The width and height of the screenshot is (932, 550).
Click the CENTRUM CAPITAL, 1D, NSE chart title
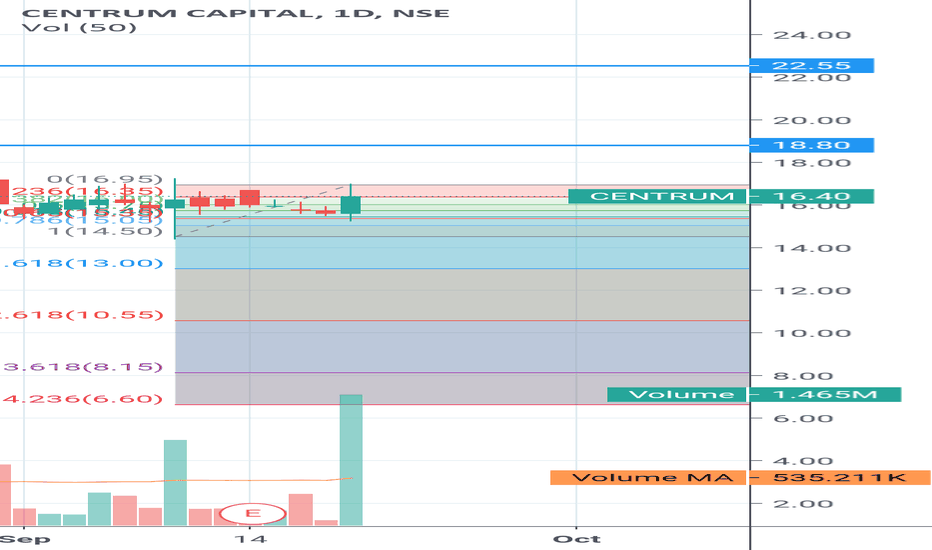(235, 13)
